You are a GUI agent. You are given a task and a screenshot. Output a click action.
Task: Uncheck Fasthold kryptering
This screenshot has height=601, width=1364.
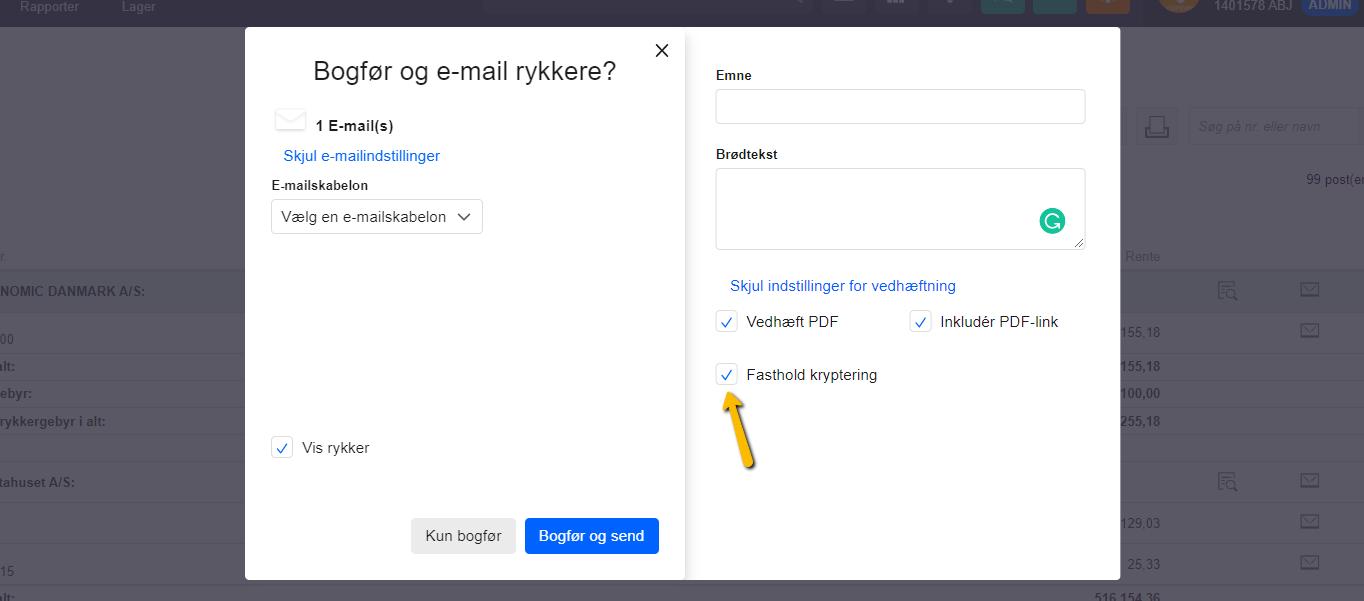[x=726, y=374]
